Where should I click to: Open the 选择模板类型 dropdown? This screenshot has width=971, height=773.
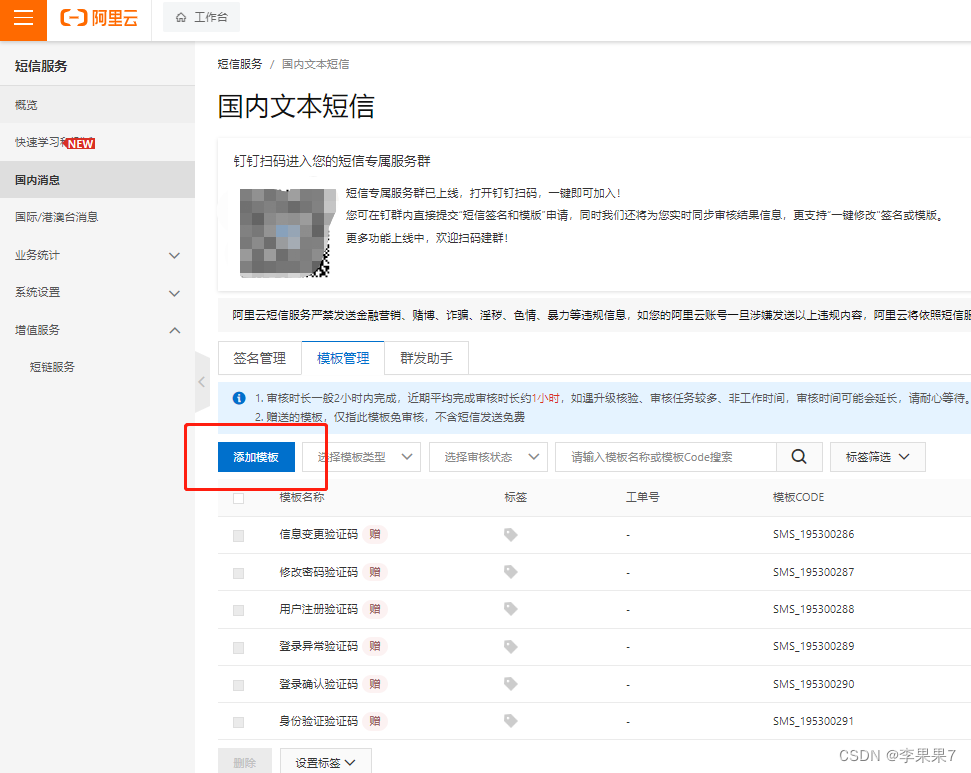(362, 457)
